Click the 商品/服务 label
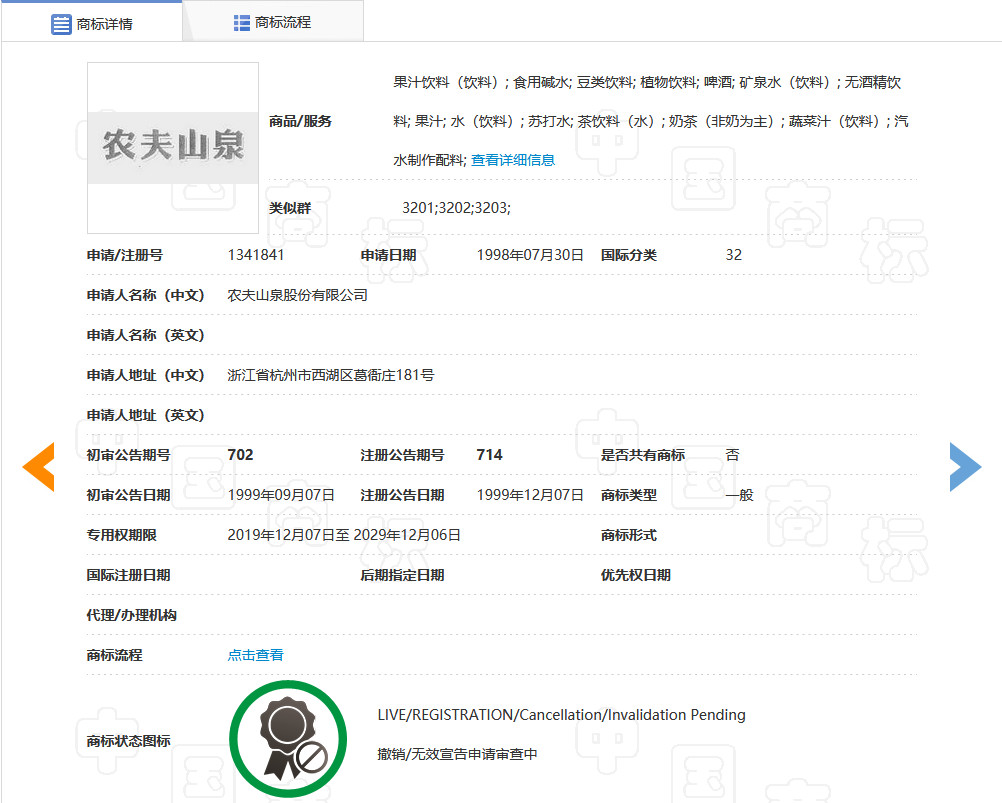Image resolution: width=1002 pixels, height=803 pixels. pyautogui.click(x=300, y=121)
